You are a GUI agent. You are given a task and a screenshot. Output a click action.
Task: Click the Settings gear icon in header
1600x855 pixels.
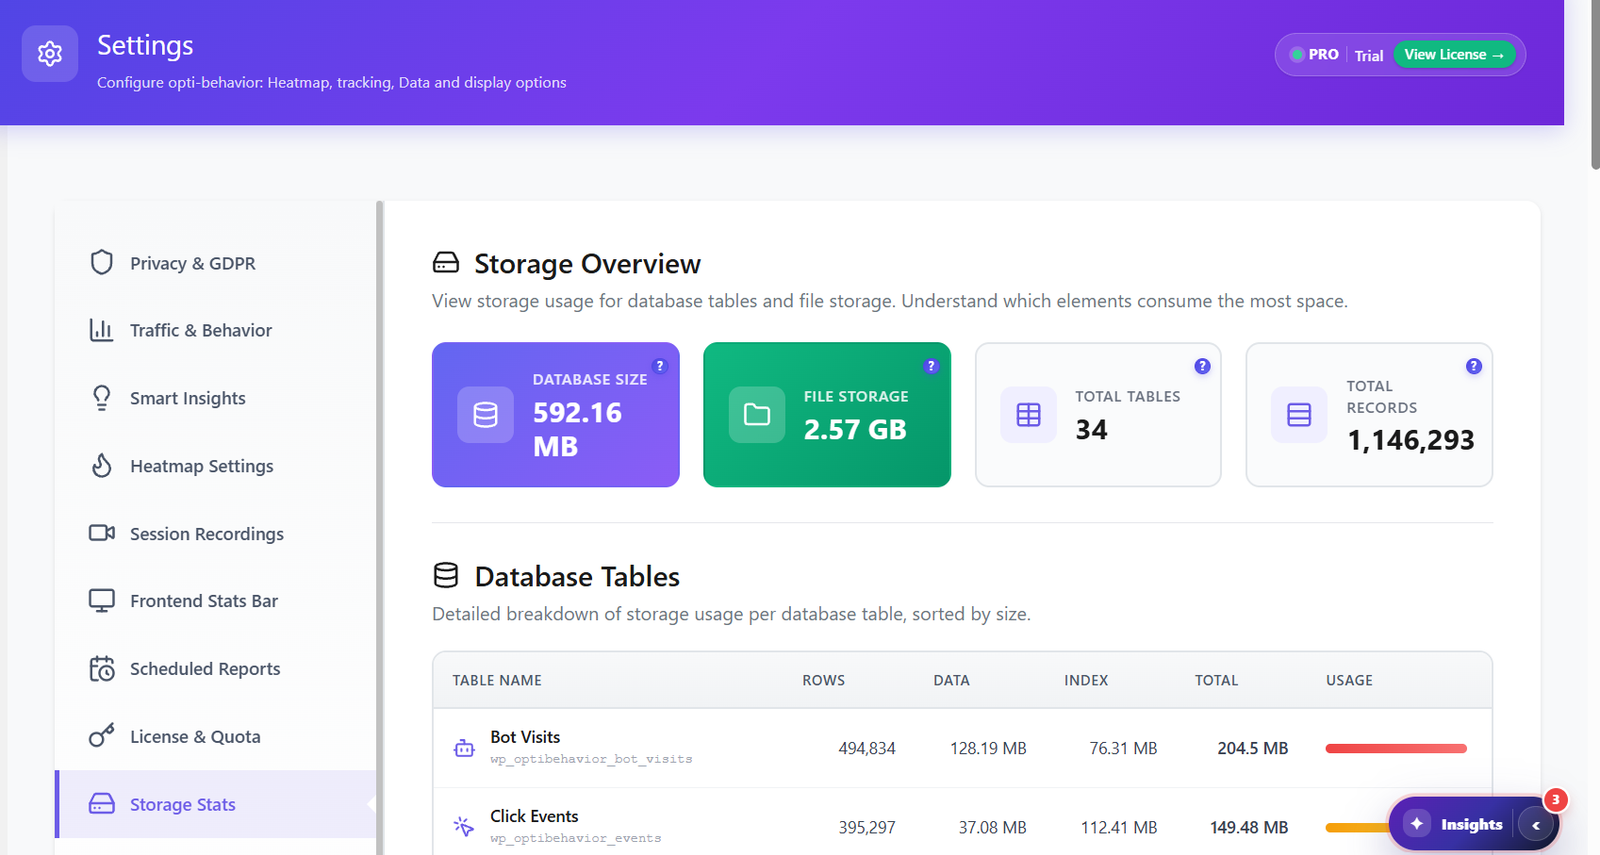[50, 54]
